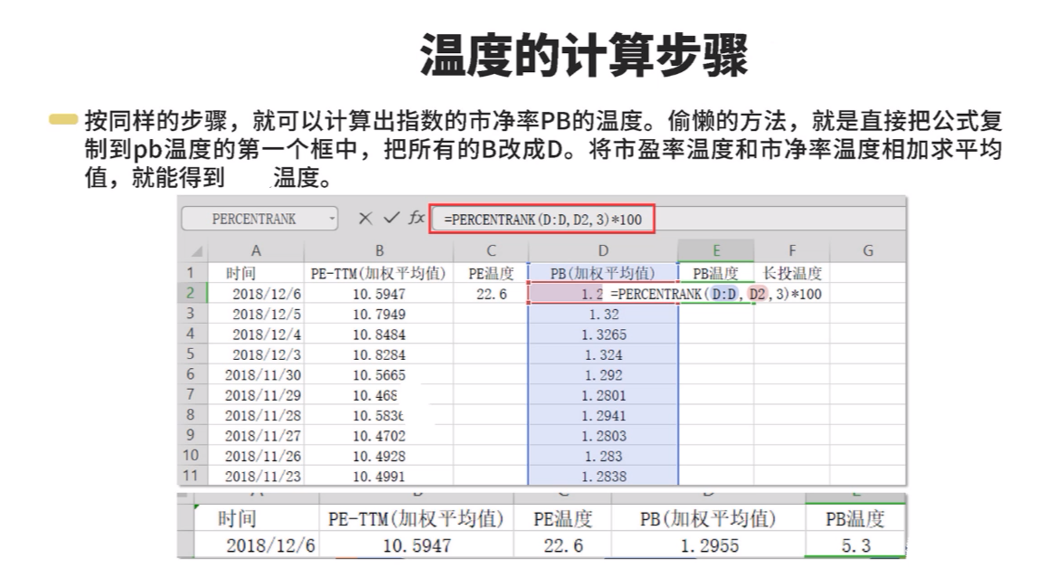This screenshot has width=1044, height=576.
Task: Click cell with value 10.4702
Action: coord(379,435)
